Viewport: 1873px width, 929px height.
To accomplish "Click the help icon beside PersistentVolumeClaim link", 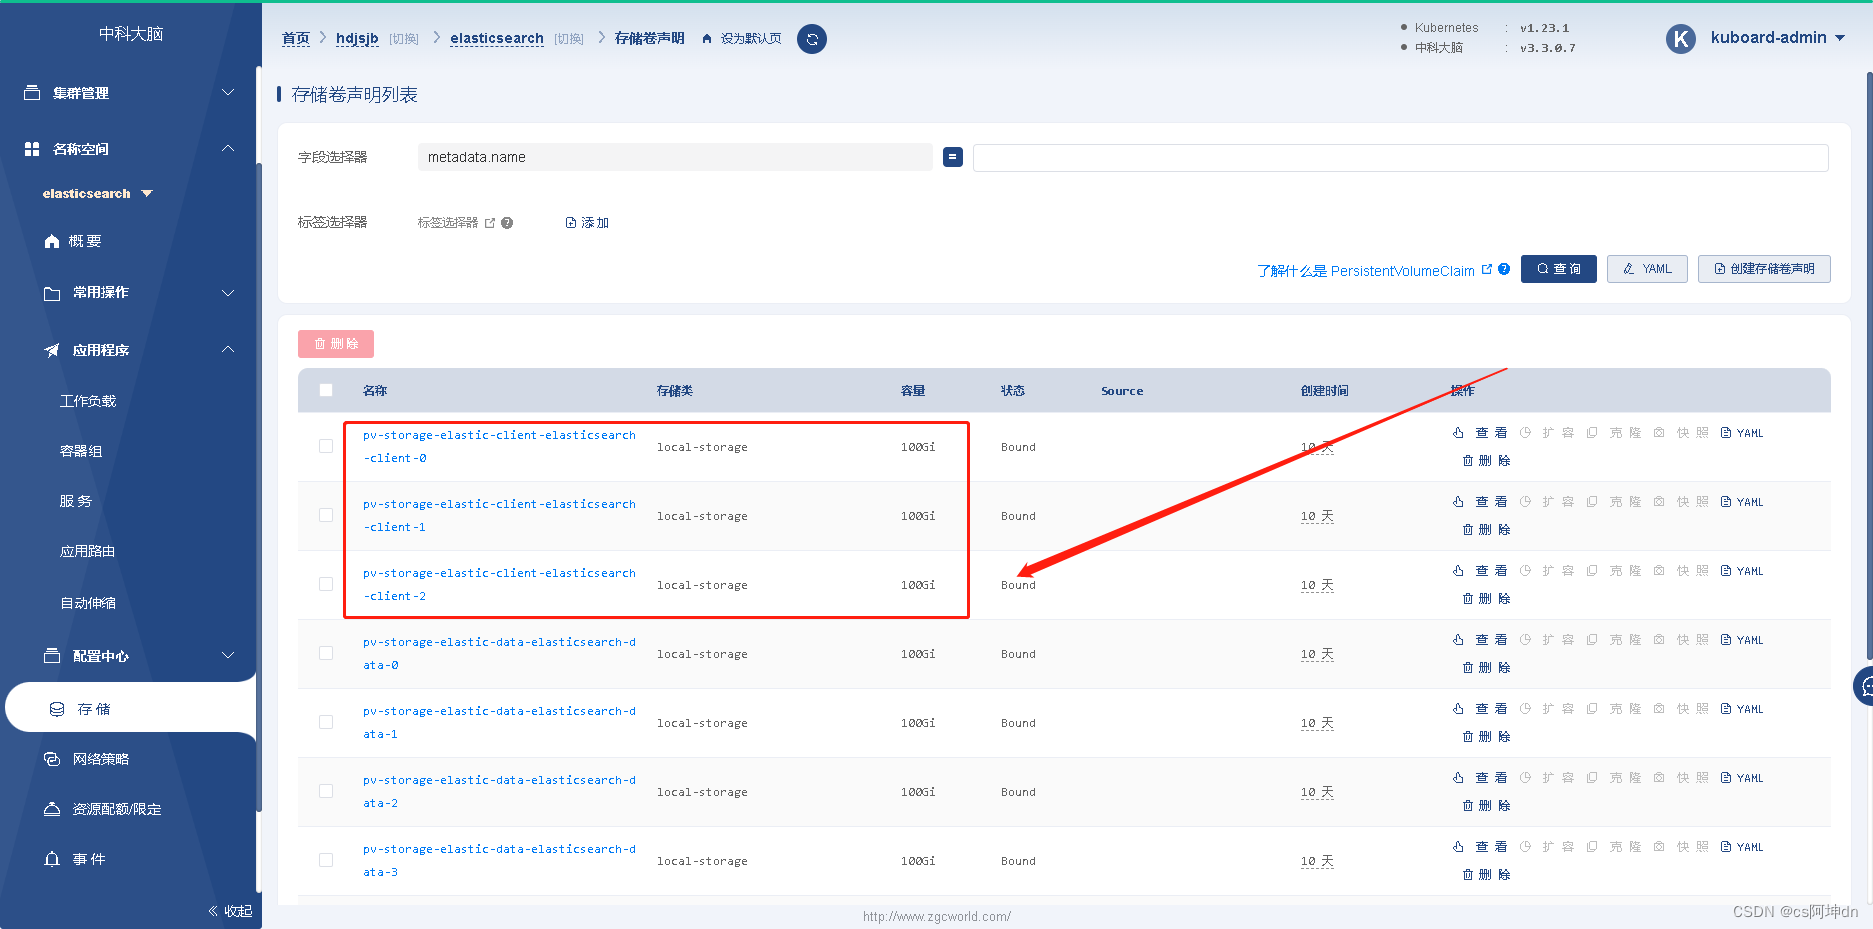I will pyautogui.click(x=1504, y=269).
